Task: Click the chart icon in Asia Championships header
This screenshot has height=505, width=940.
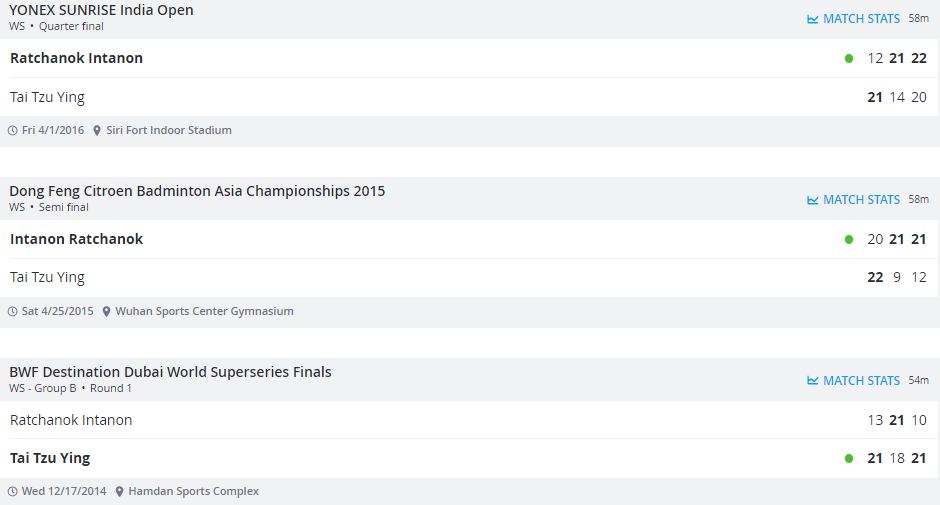Action: [813, 200]
